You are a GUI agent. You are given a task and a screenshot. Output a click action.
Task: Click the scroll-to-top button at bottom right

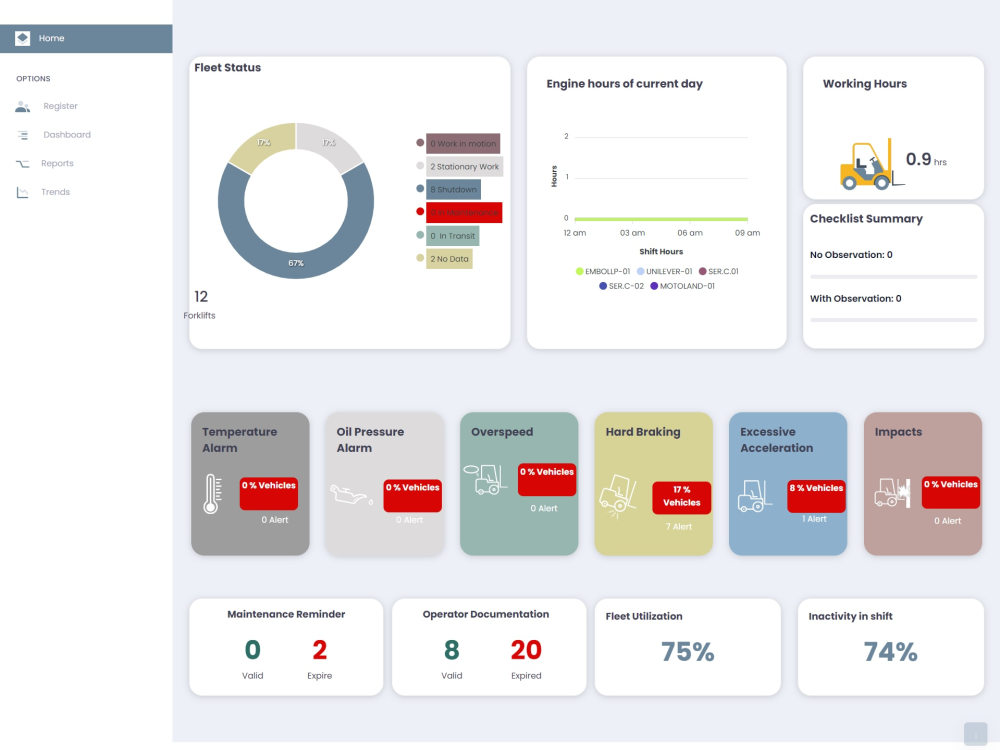click(x=975, y=733)
